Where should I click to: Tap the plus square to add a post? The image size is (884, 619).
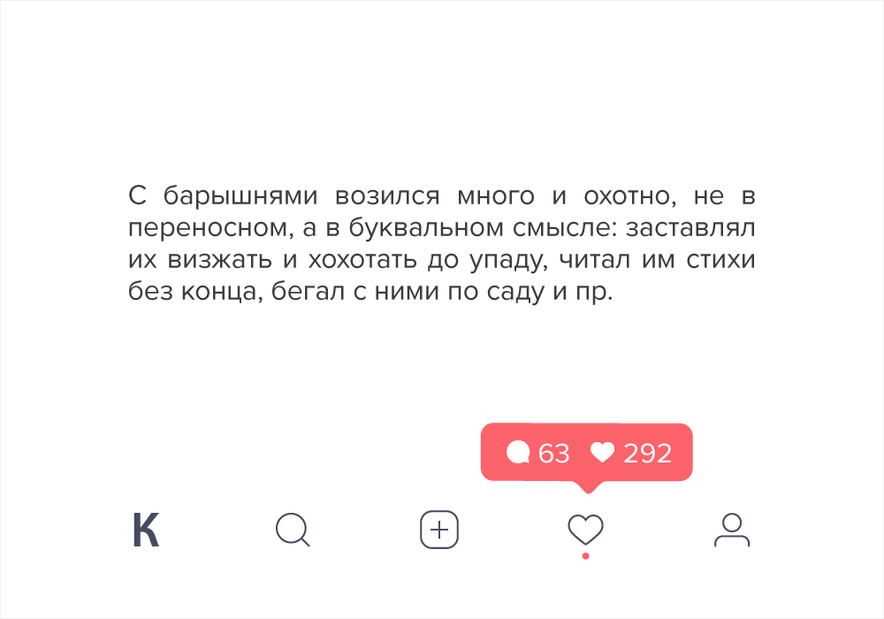[x=439, y=530]
